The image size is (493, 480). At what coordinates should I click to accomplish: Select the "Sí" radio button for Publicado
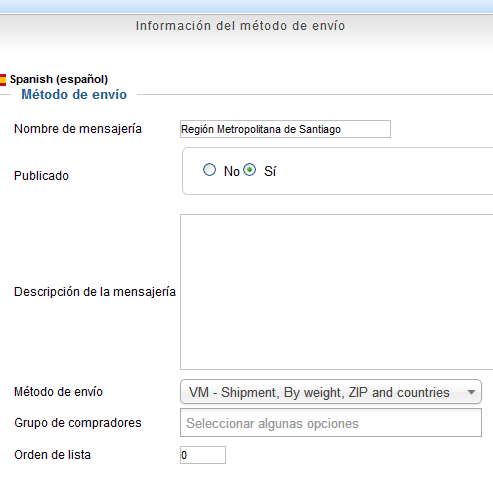249,170
